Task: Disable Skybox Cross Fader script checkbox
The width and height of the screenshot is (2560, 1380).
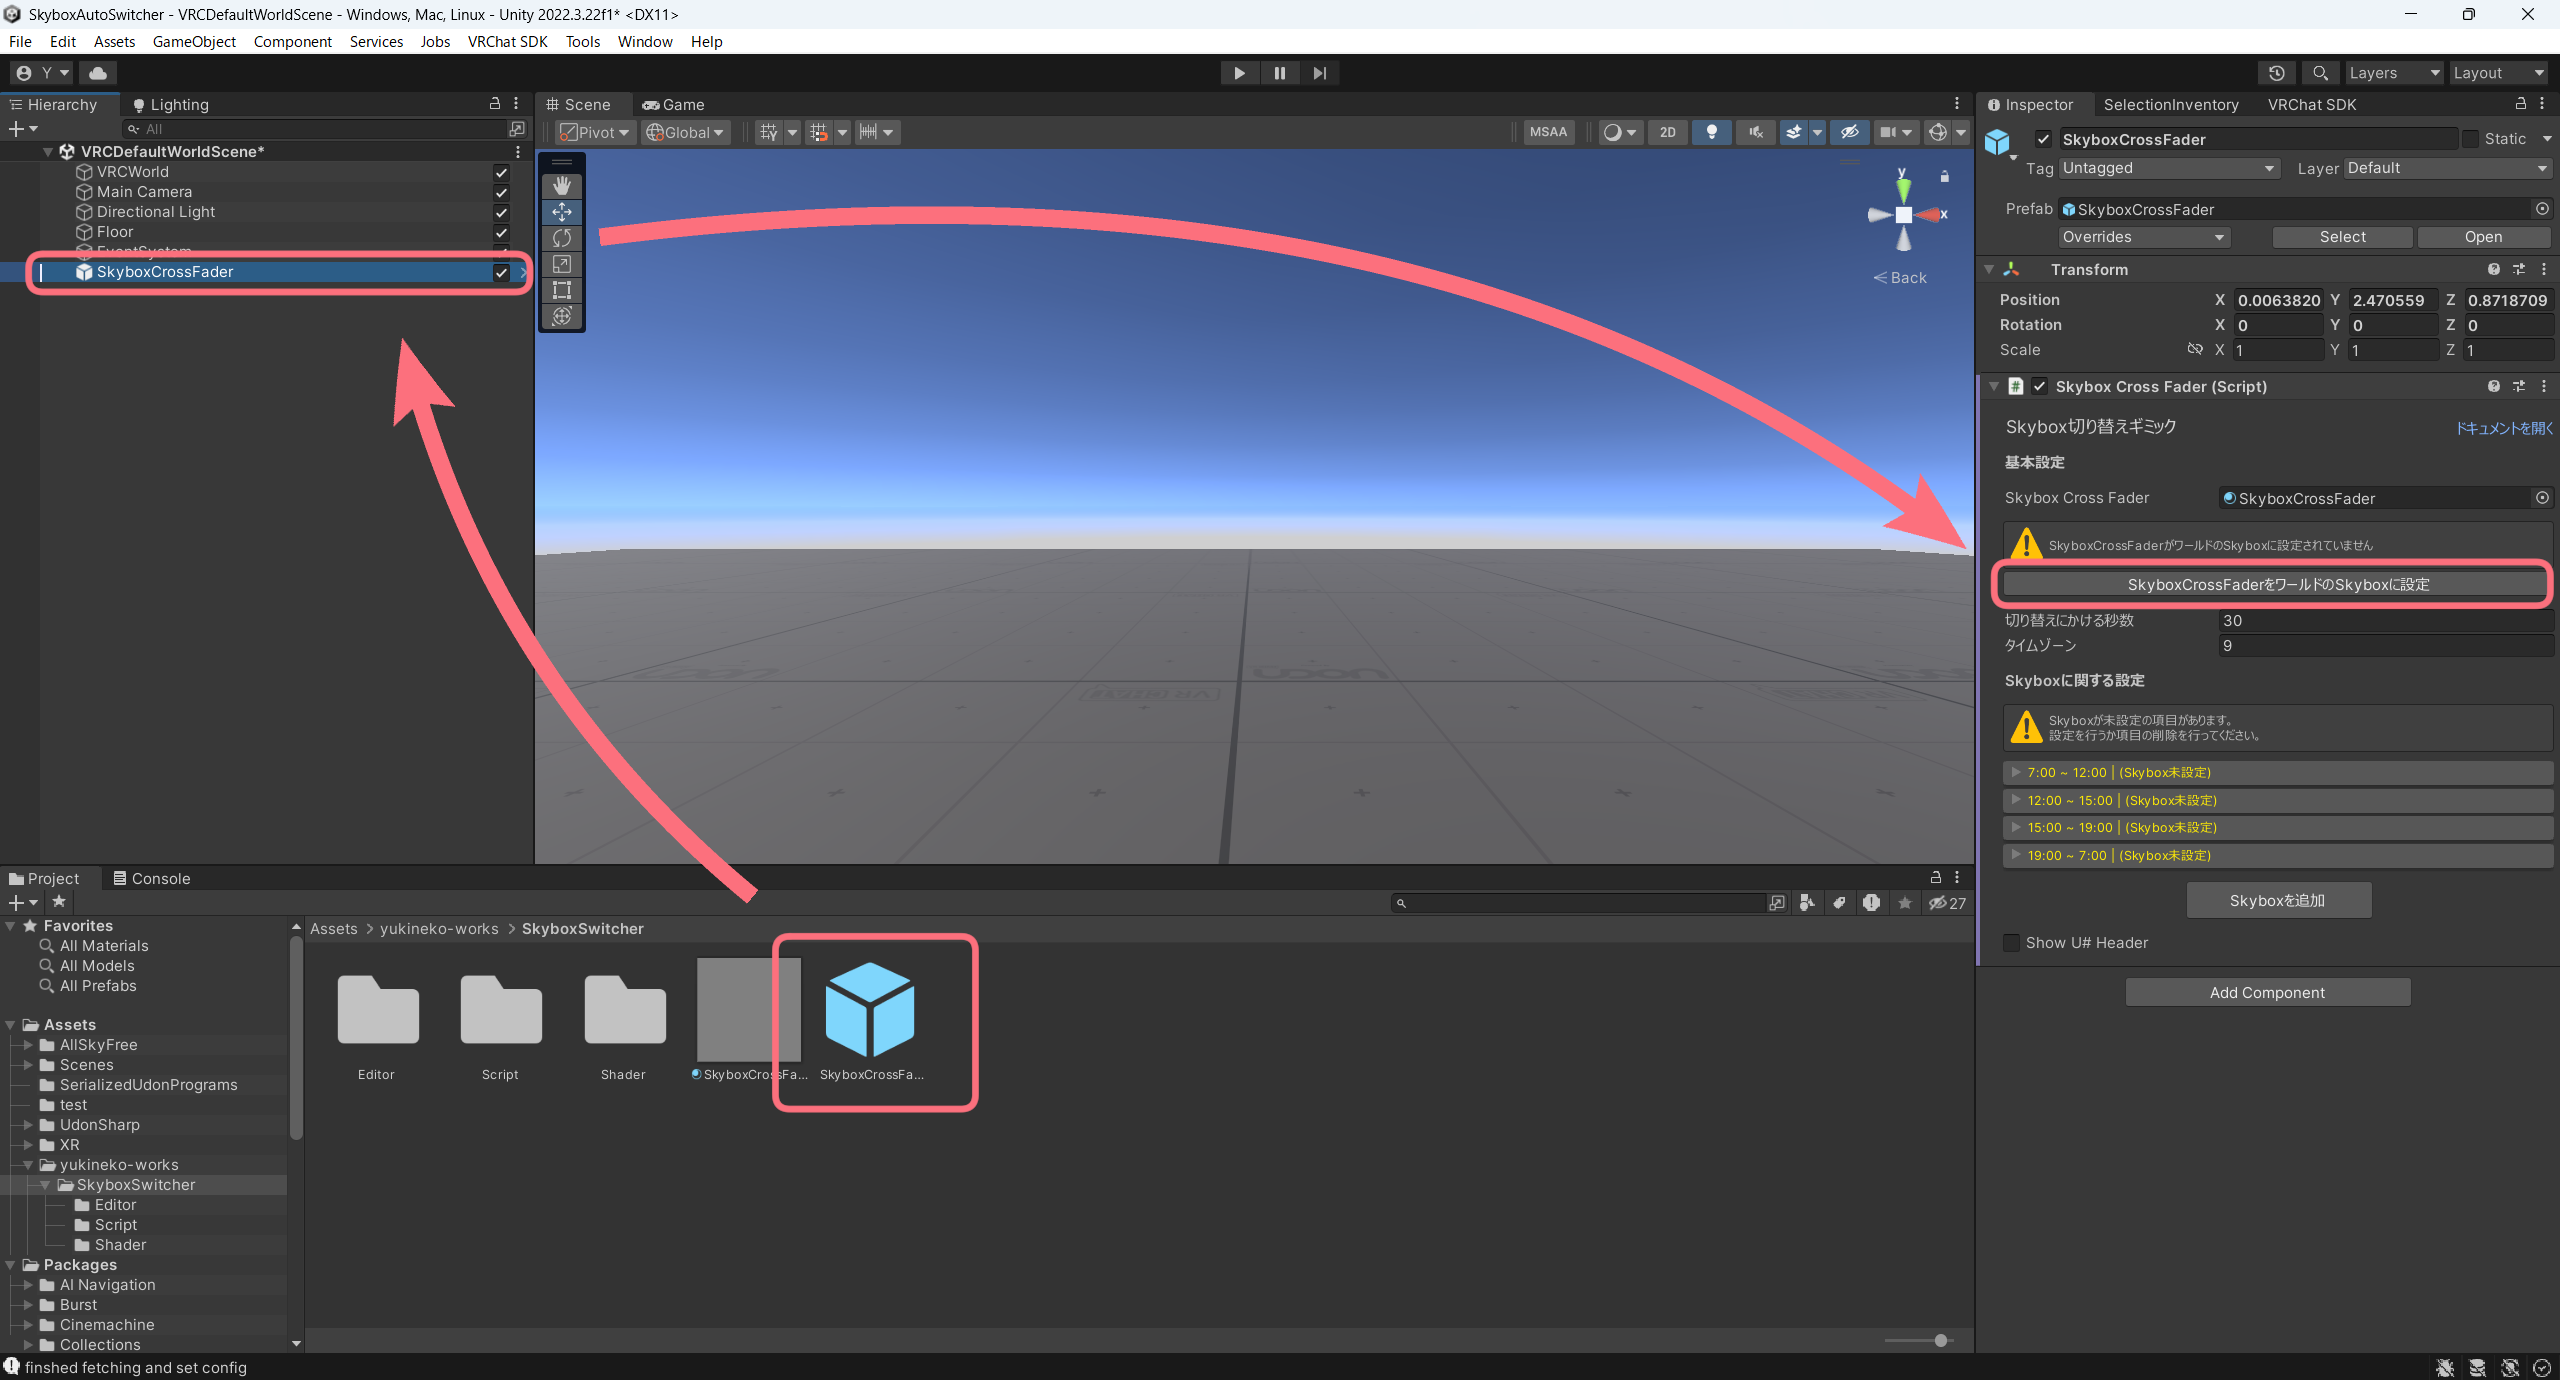Action: (2040, 387)
